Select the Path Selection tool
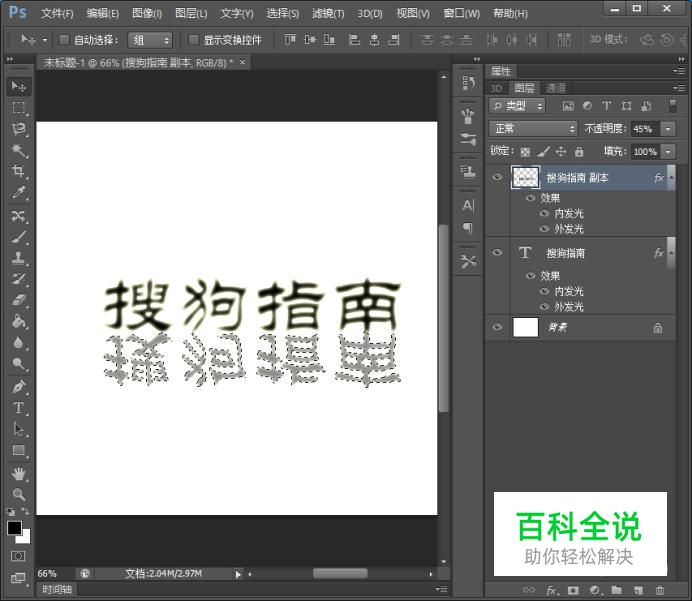Screen dimensions: 692x601 18,429
